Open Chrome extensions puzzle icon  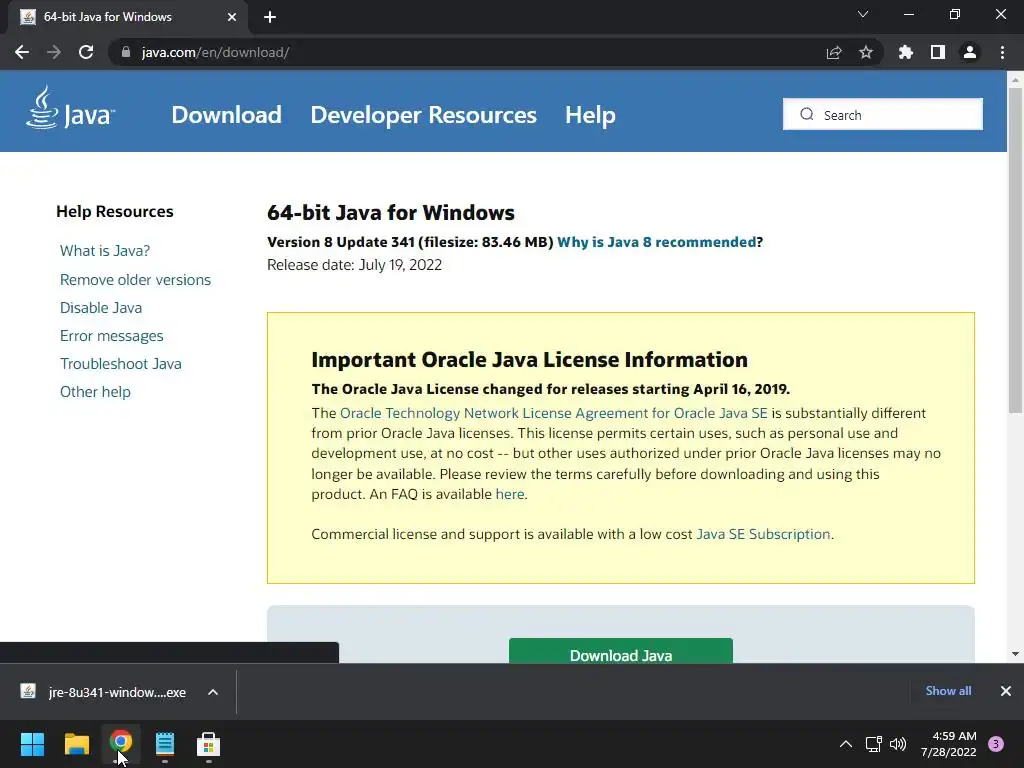(x=906, y=52)
